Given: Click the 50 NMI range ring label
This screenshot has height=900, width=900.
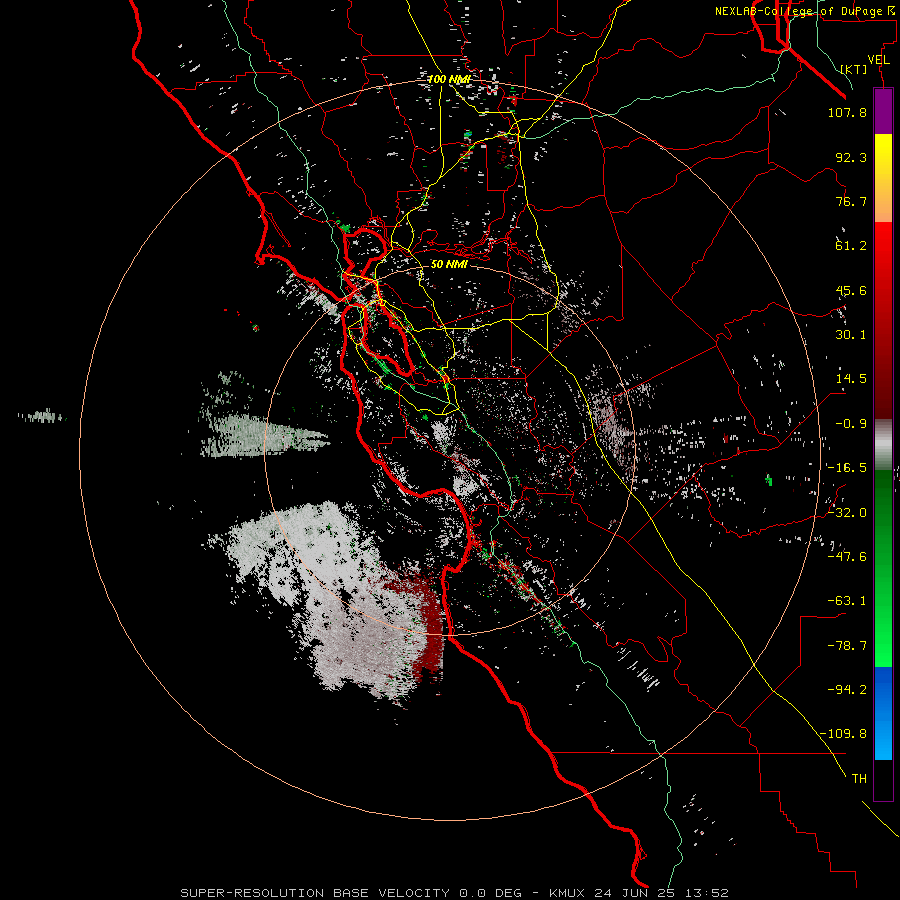Looking at the screenshot, I should [x=449, y=264].
